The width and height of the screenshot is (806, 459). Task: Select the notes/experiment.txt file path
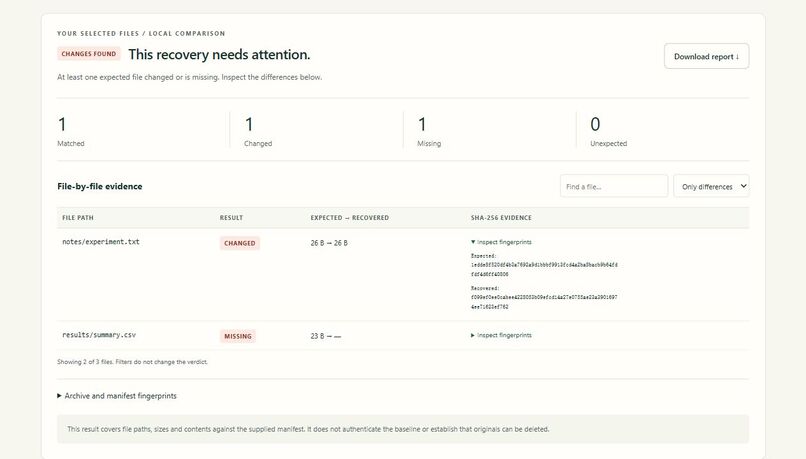101,242
